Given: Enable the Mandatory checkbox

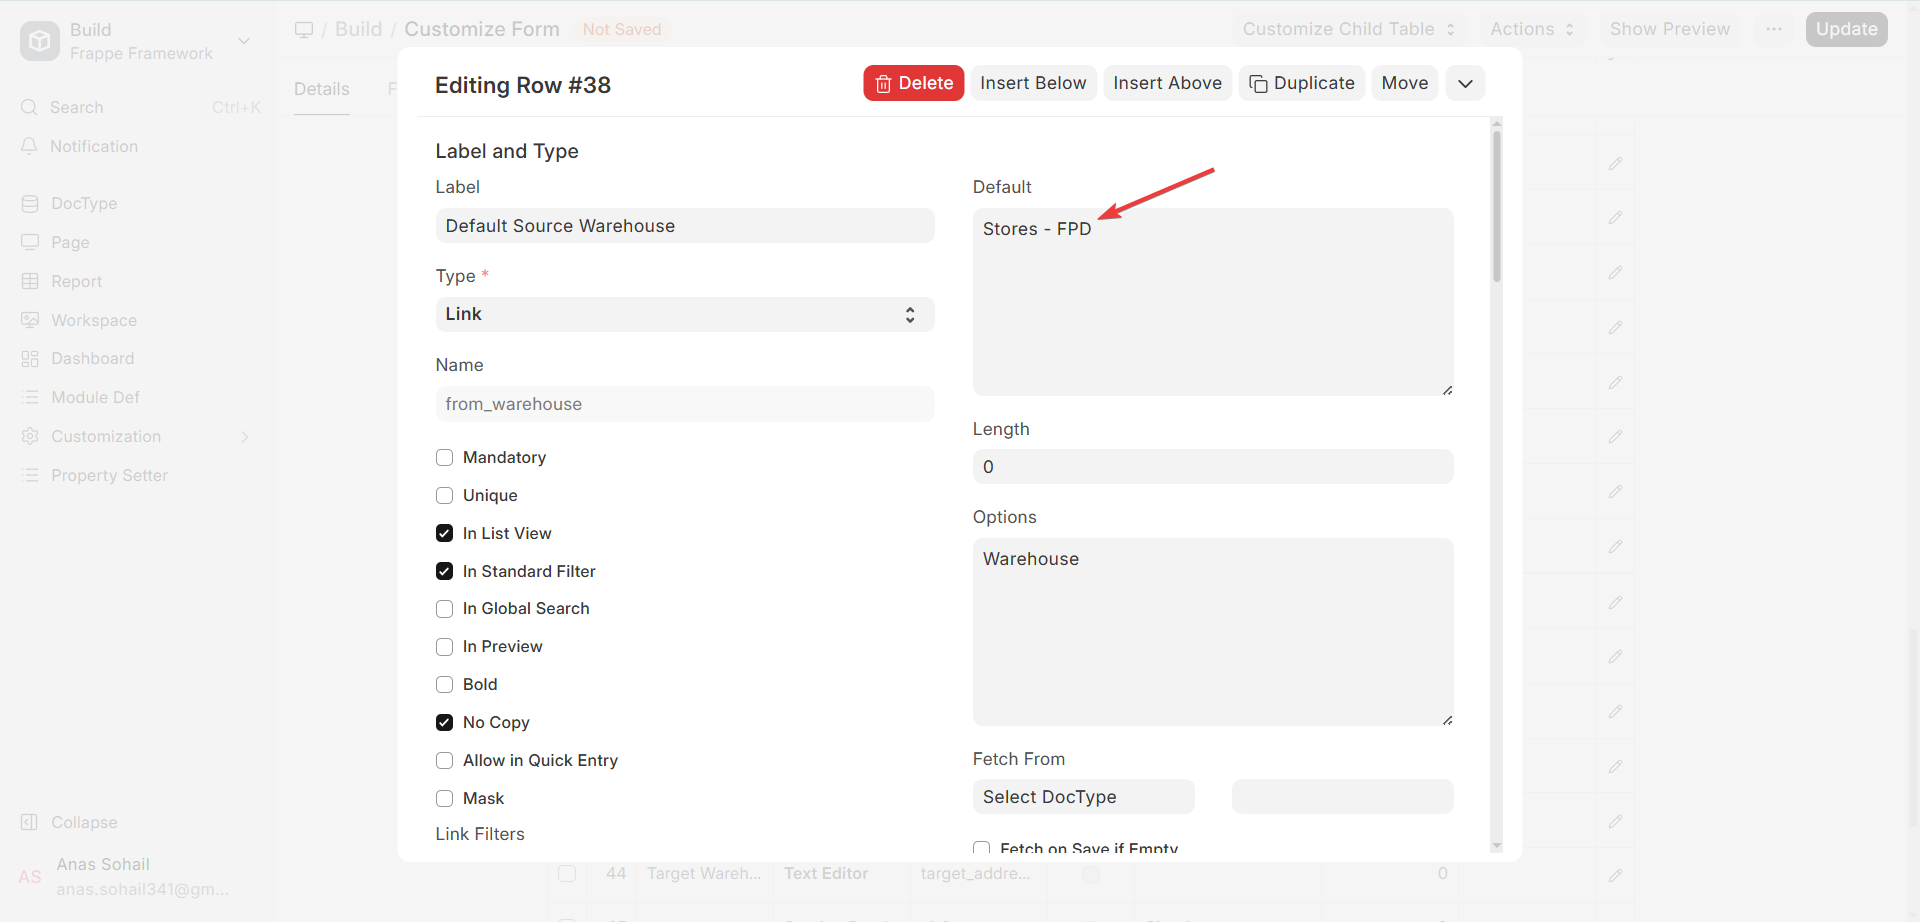Looking at the screenshot, I should click(444, 458).
